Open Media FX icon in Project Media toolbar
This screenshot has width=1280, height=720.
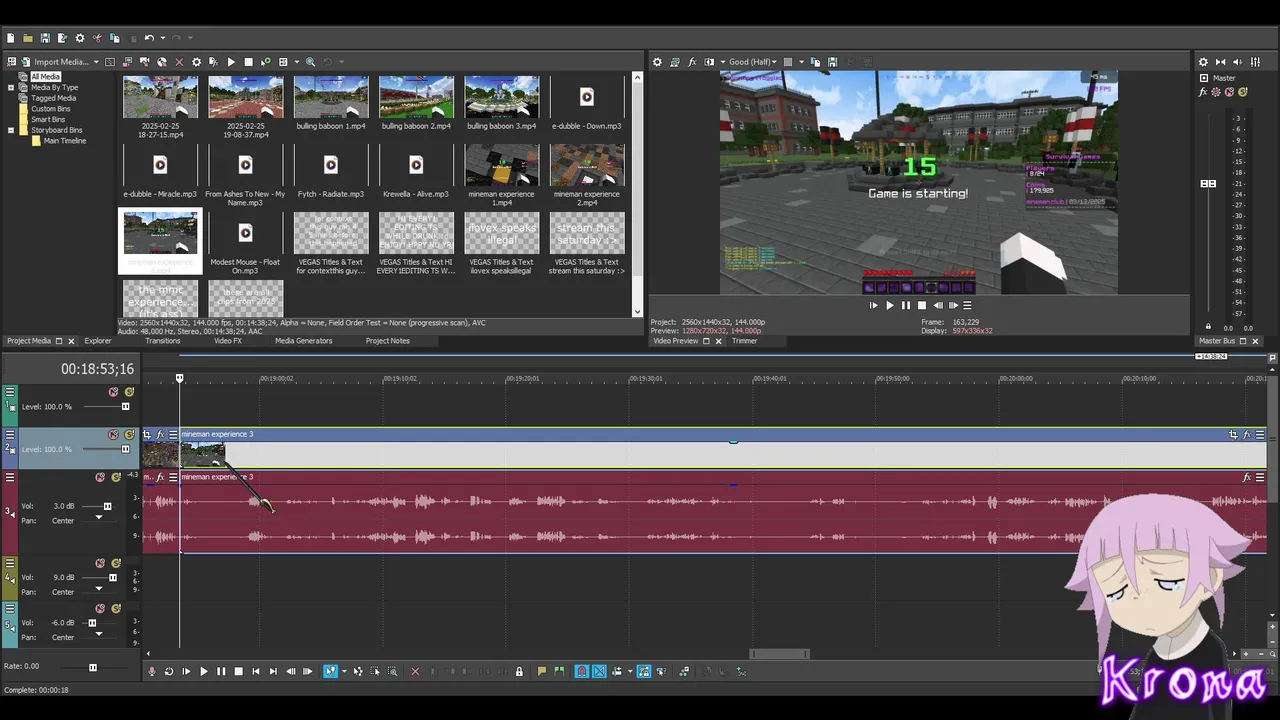pyautogui.click(x=213, y=62)
